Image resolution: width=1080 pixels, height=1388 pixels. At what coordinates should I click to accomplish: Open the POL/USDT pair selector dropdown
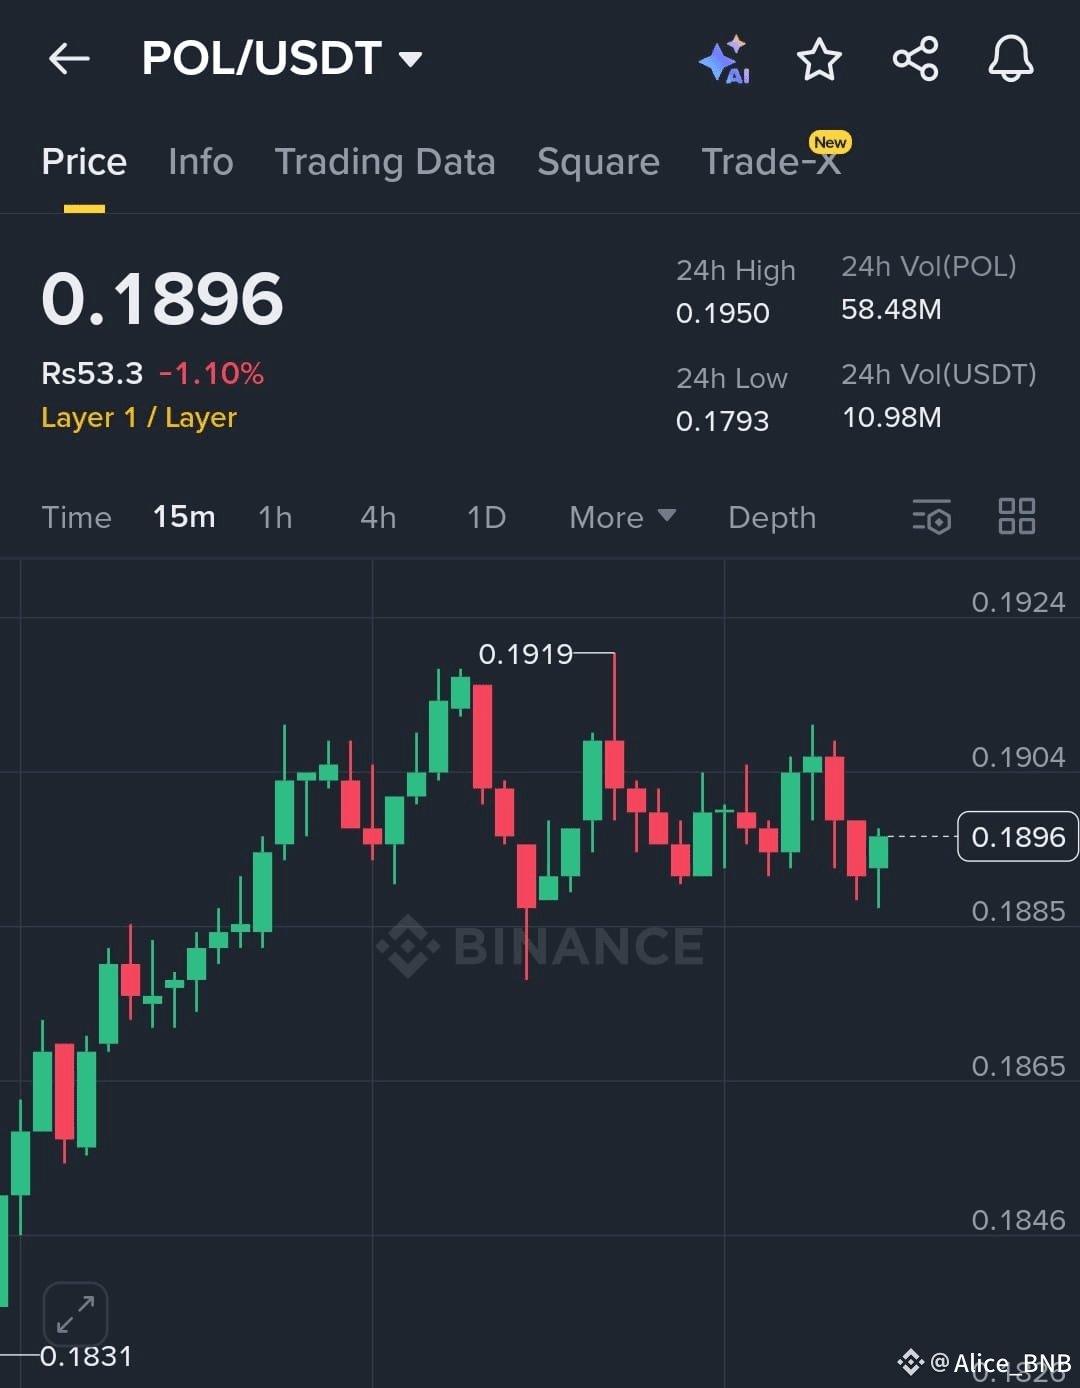pos(283,58)
